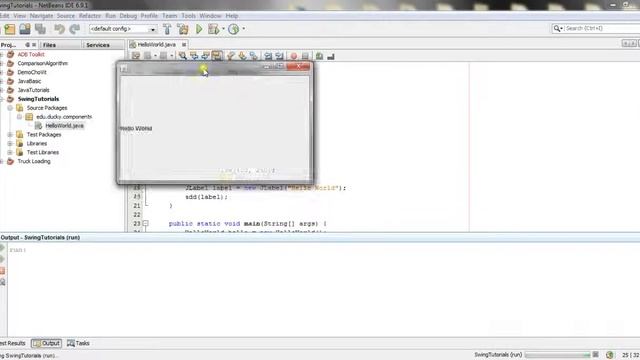The image size is (640, 360).
Task: Open the Debug menu
Action: pos(128,16)
